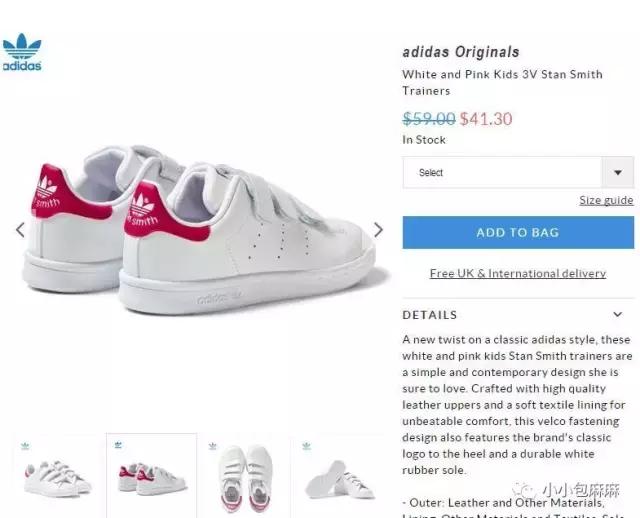Advance to the next product image
The width and height of the screenshot is (640, 518).
(x=378, y=230)
